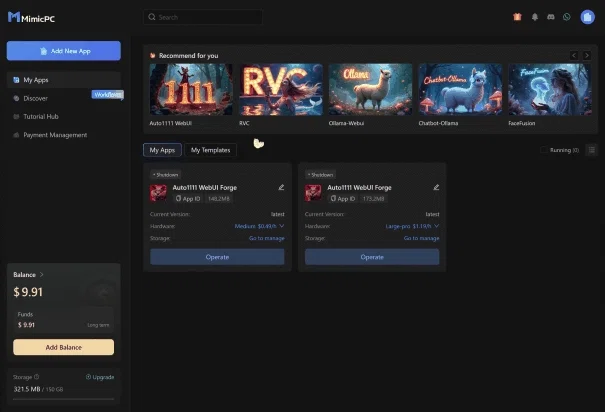
Task: Edit name of first Auto1111 WebUI Forge app
Action: tap(281, 187)
